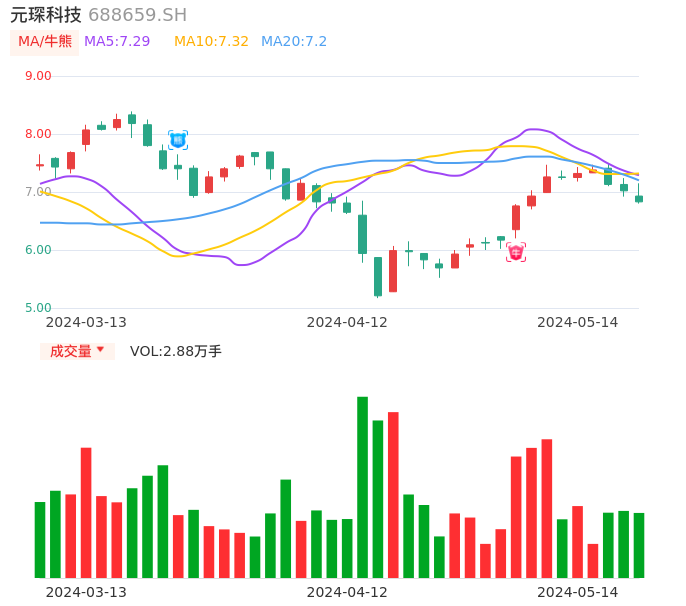Click the 2024-03-13 date under the volume chart

click(86, 592)
